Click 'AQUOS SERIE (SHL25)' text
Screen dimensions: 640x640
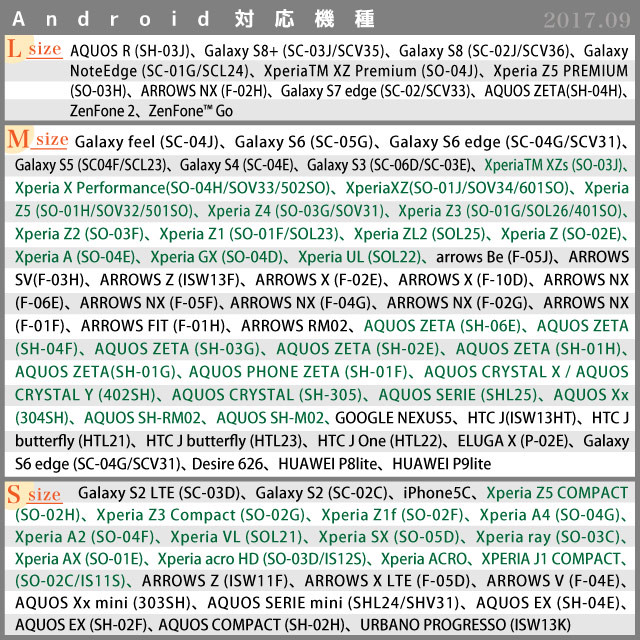458,395
